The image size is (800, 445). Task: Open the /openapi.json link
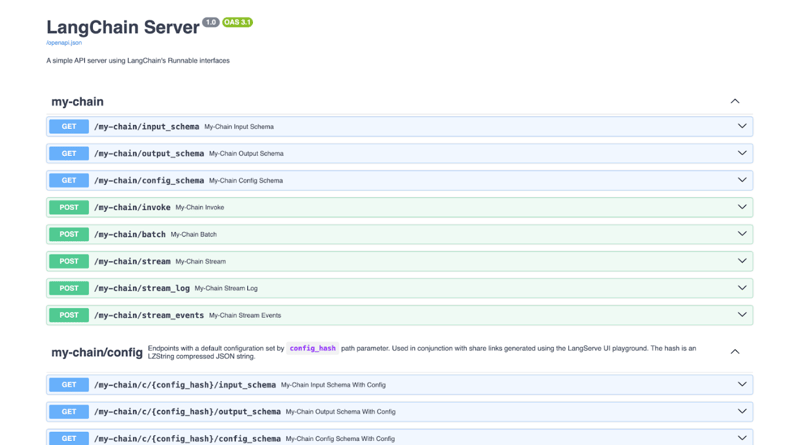pyautogui.click(x=64, y=43)
